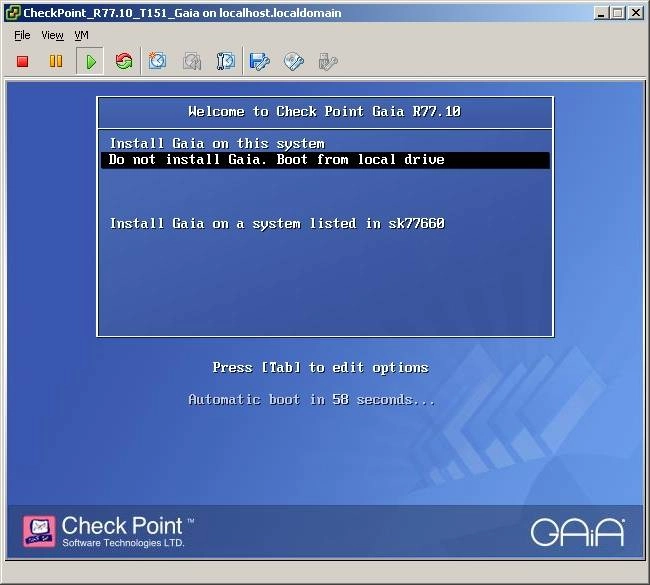Click the CD/DVD drive connect icon
This screenshot has width=650, height=585.
point(293,62)
